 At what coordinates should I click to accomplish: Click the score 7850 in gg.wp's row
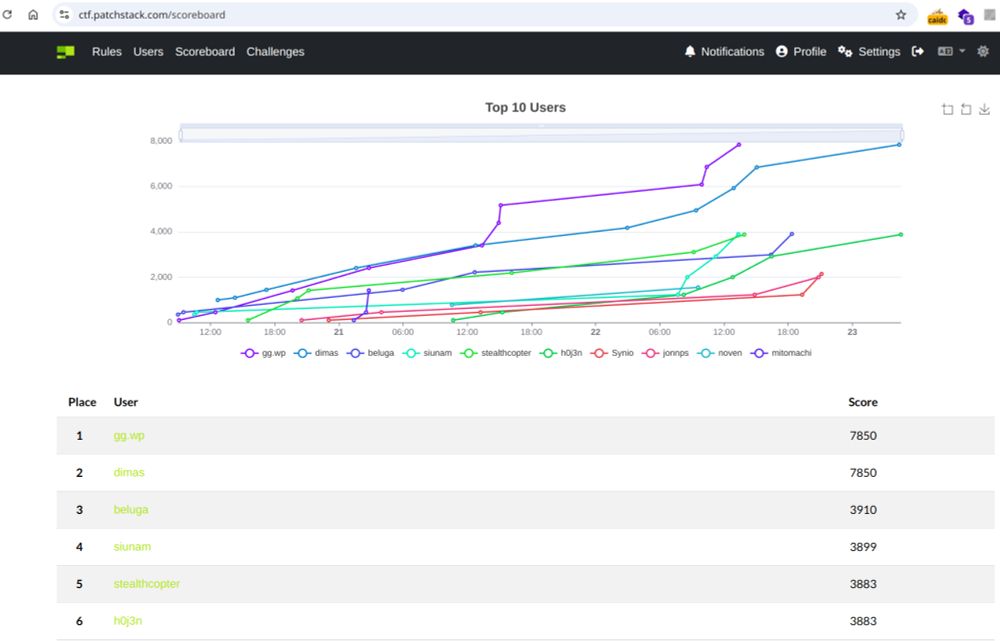pyautogui.click(x=863, y=436)
